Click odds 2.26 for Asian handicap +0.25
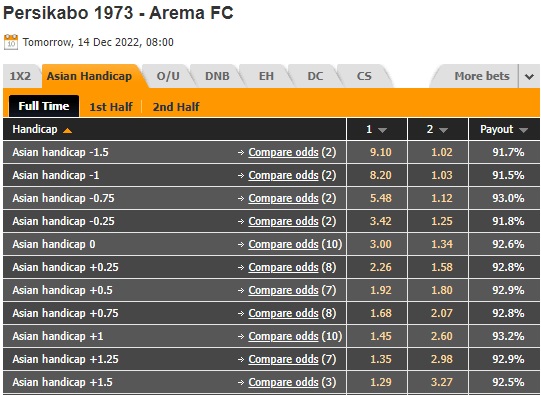Image resolution: width=541 pixels, height=395 pixels. [x=381, y=267]
